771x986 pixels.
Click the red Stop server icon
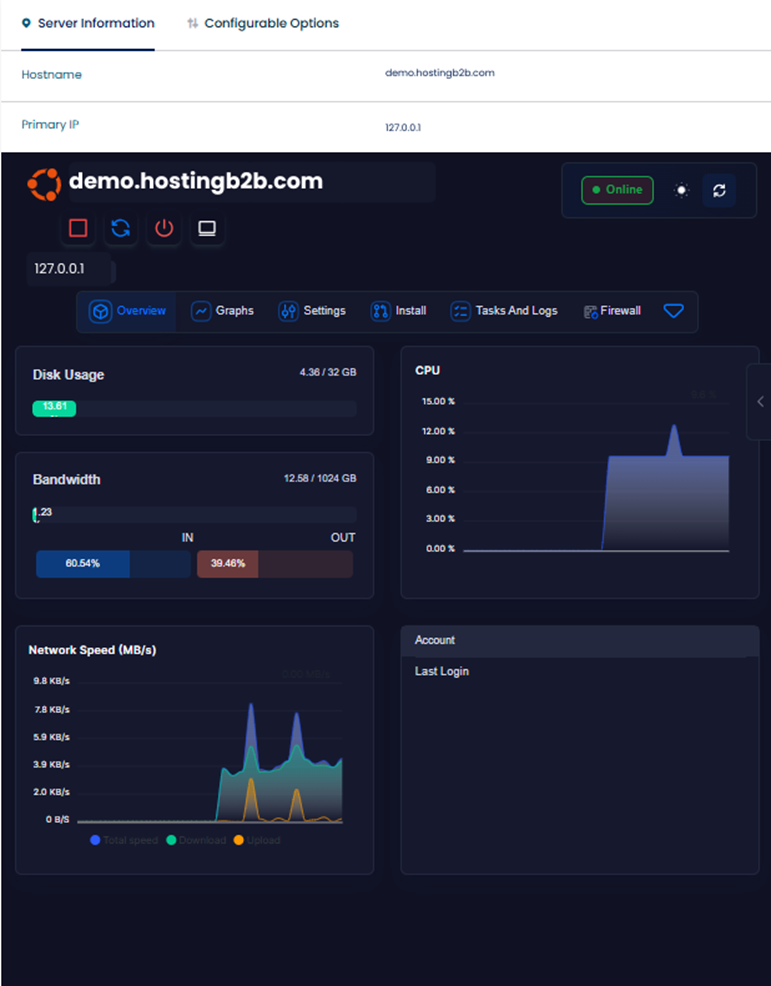pos(78,229)
